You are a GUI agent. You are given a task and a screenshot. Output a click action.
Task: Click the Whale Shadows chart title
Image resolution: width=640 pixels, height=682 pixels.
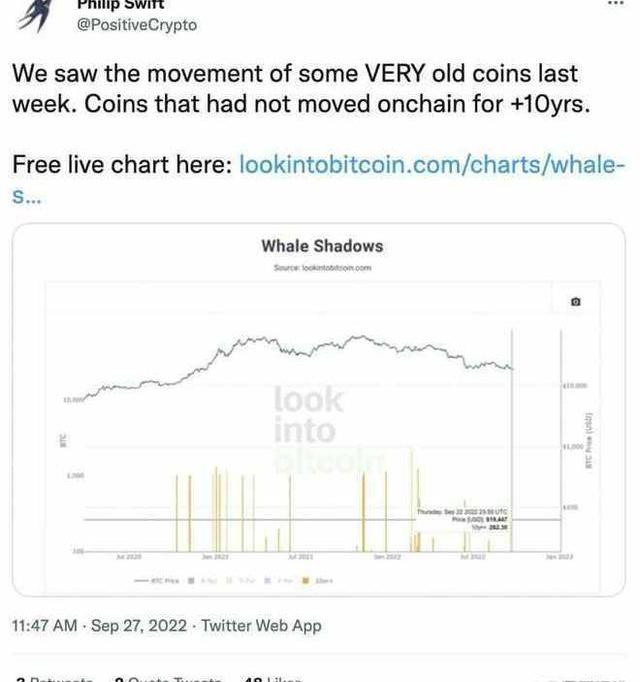click(322, 246)
